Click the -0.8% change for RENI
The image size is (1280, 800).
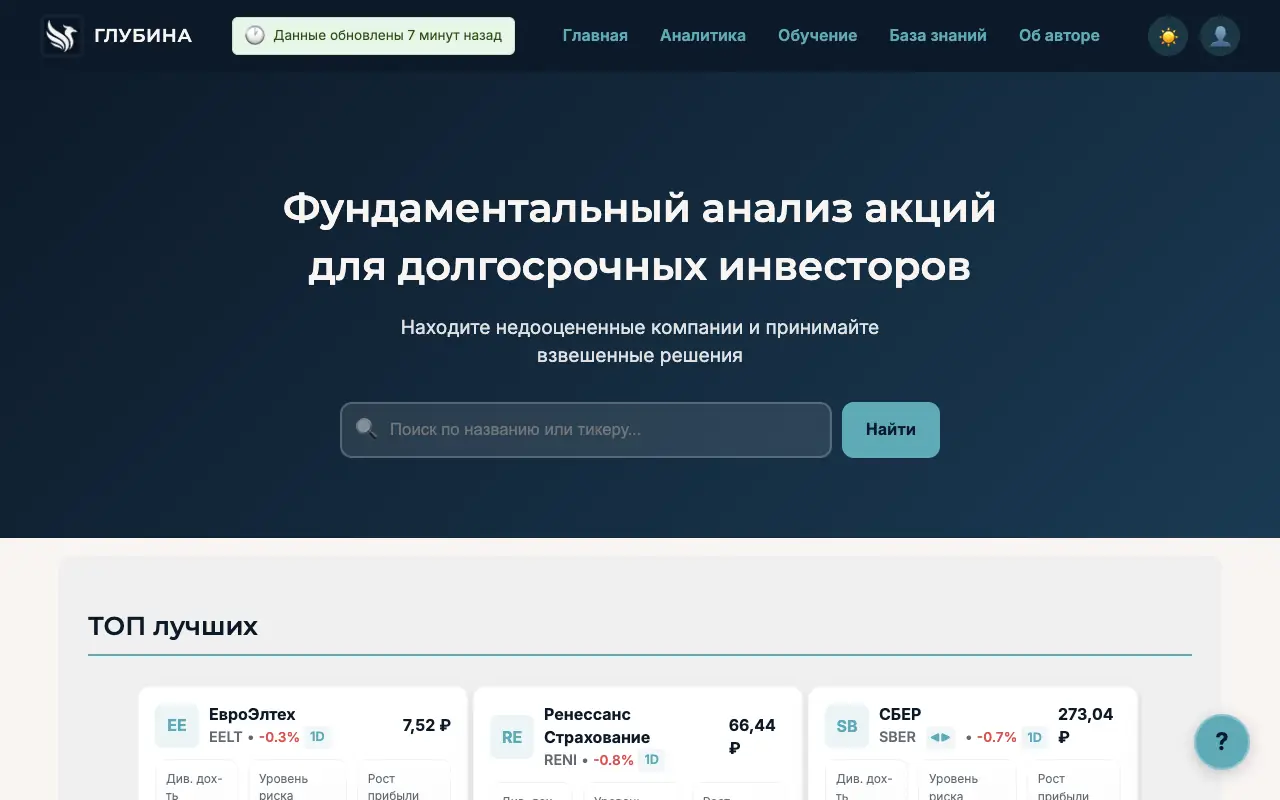(x=613, y=760)
